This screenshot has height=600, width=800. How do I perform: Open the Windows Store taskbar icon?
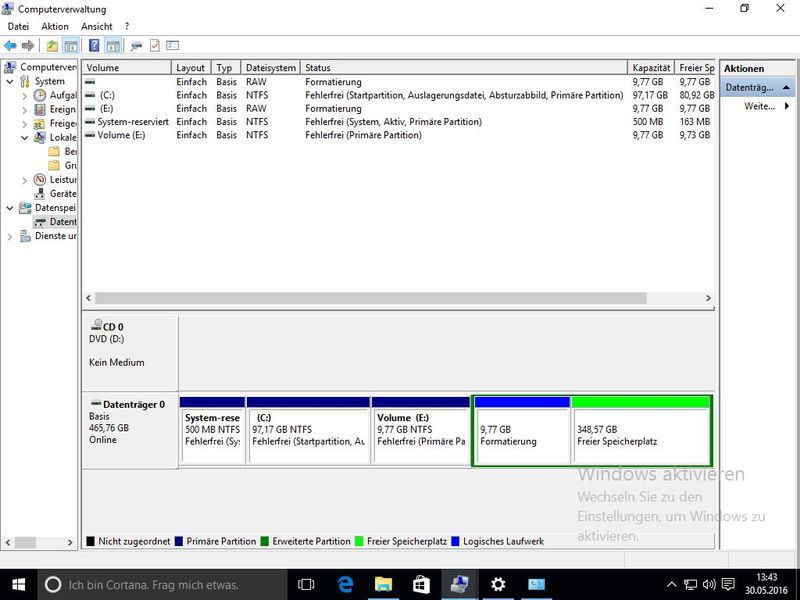pyautogui.click(x=421, y=584)
